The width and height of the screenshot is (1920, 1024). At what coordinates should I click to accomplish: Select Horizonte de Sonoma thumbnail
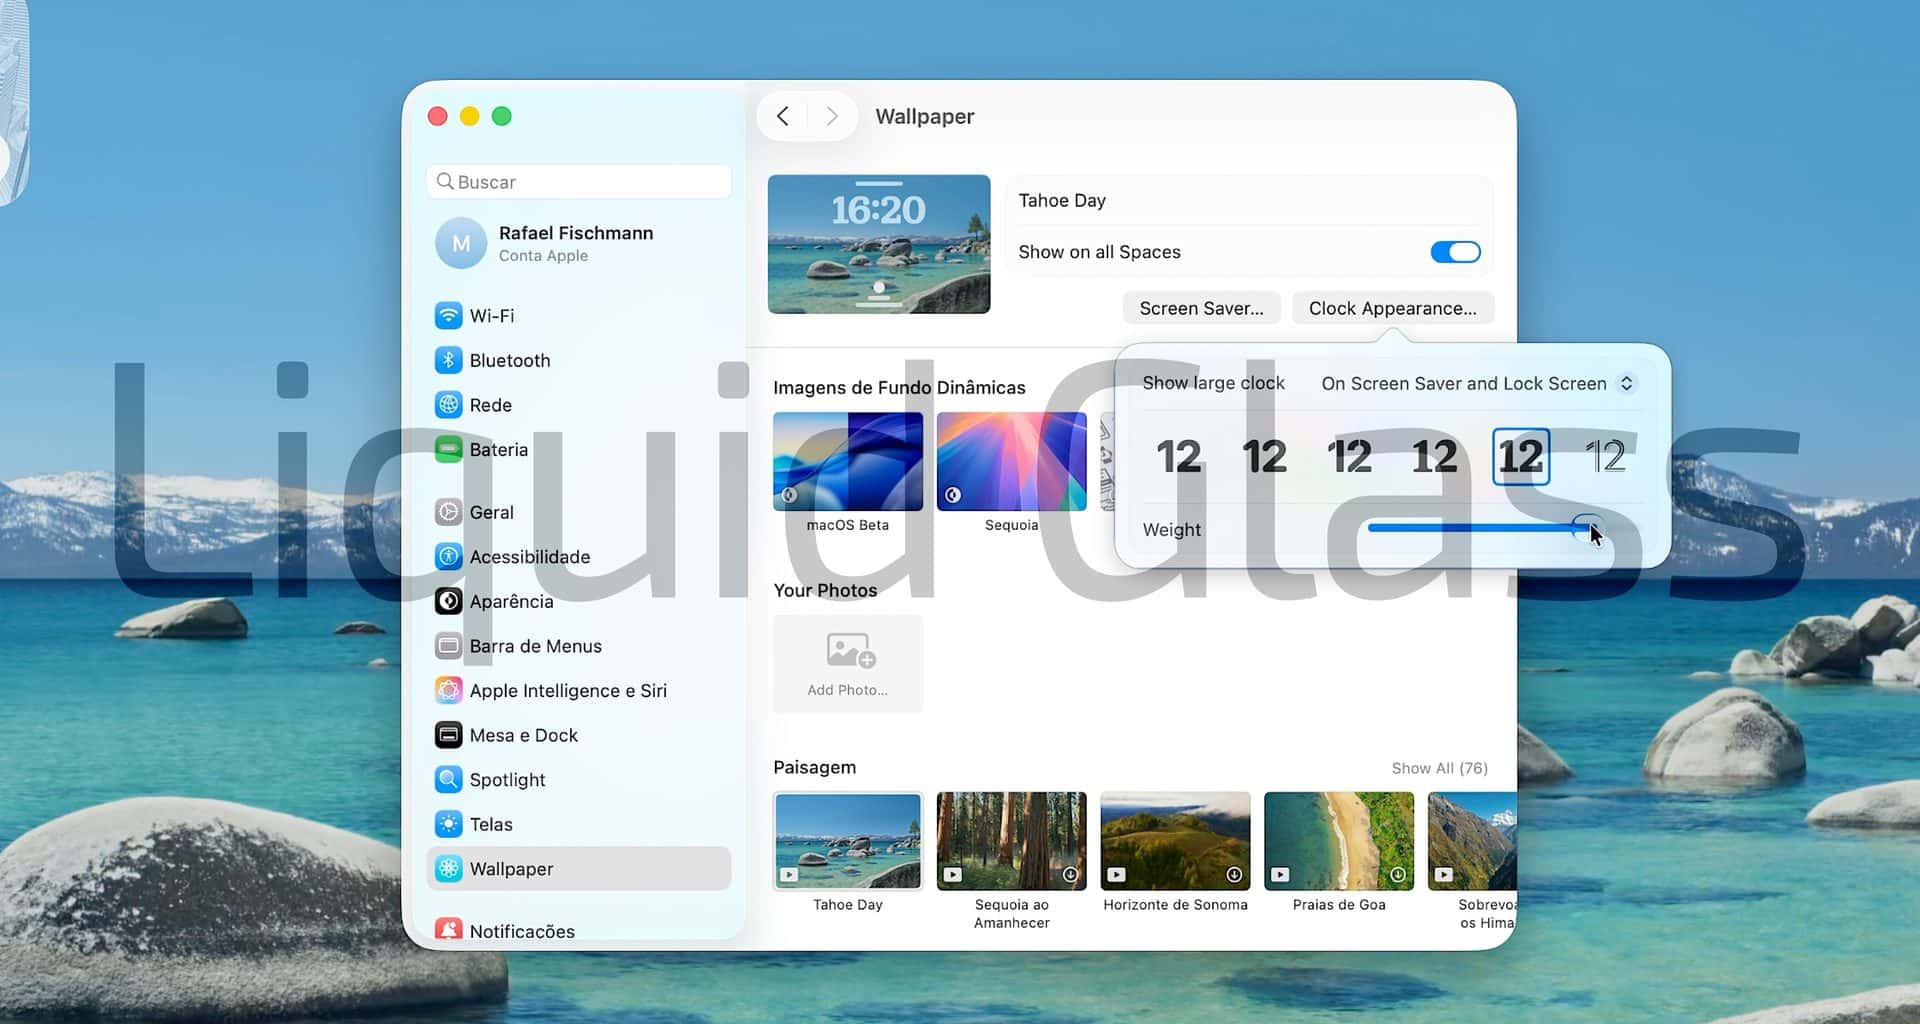[1175, 841]
